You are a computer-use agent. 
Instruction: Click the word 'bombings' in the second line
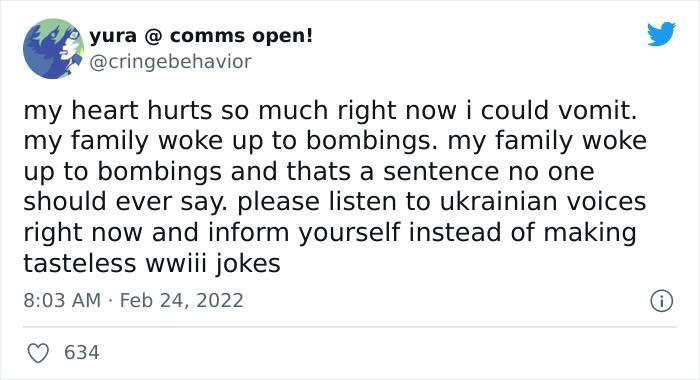369,141
